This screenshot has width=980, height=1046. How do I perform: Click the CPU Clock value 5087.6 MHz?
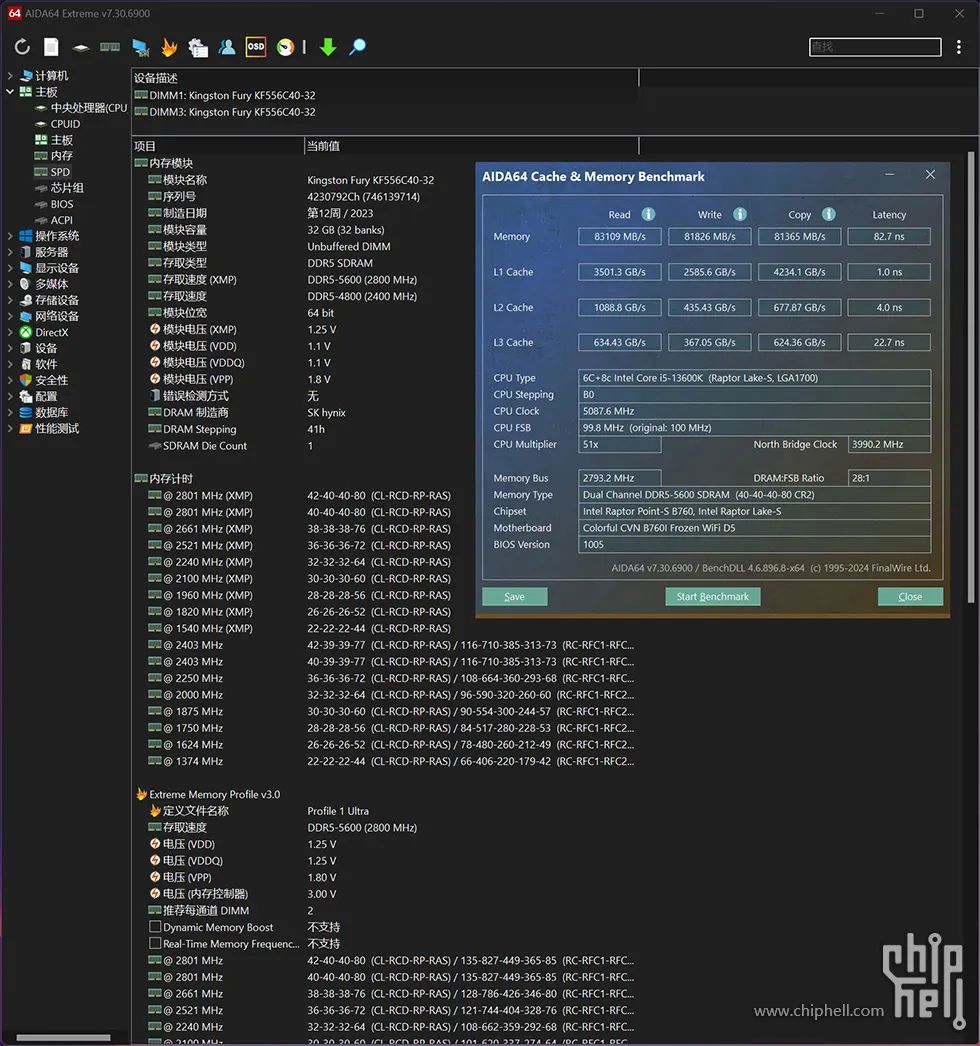[x=755, y=411]
